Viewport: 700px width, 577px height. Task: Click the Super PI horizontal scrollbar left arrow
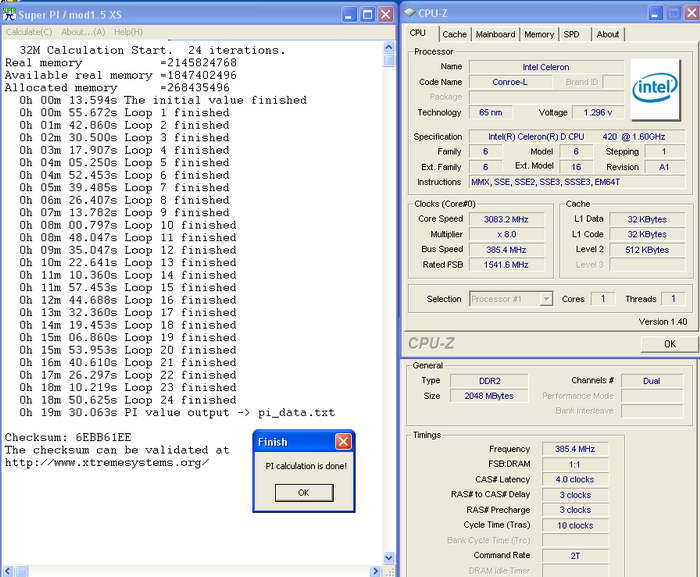pos(8,571)
